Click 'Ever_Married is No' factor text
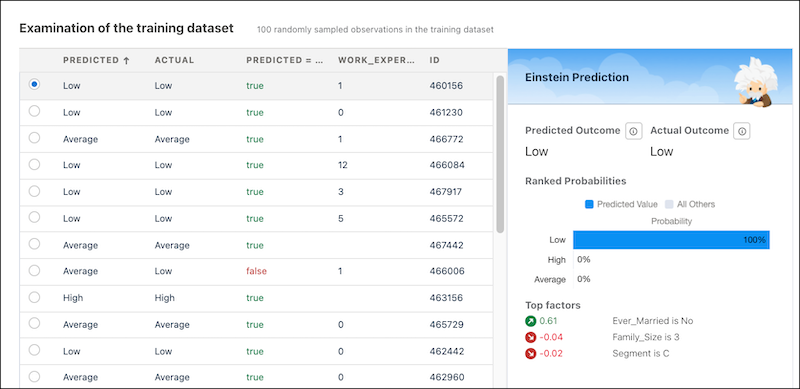This screenshot has width=800, height=389. [x=653, y=321]
